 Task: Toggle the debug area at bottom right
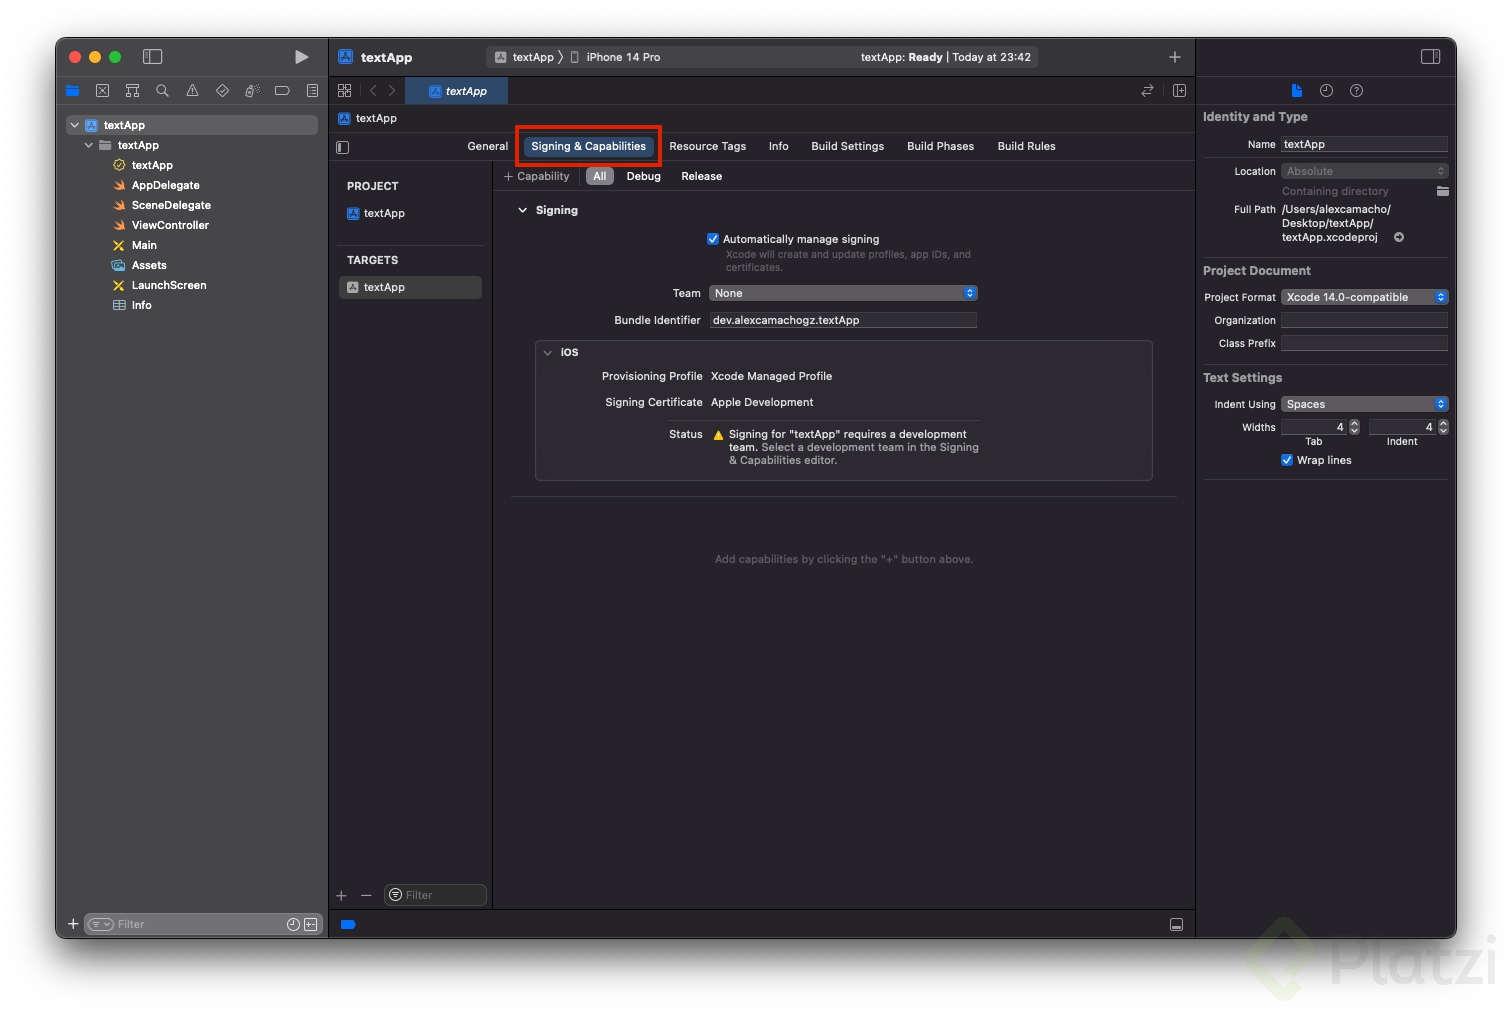[1177, 925]
